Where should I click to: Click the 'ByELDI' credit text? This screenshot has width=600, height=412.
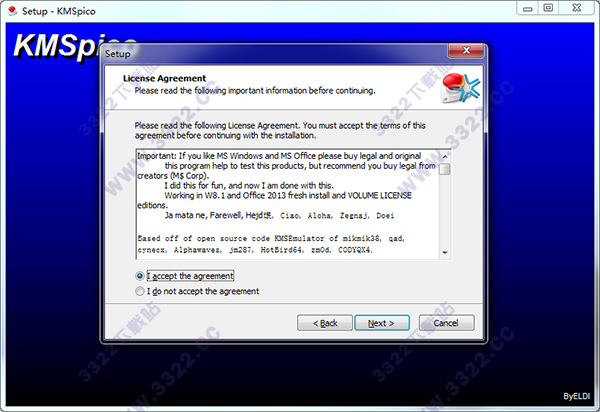click(576, 396)
